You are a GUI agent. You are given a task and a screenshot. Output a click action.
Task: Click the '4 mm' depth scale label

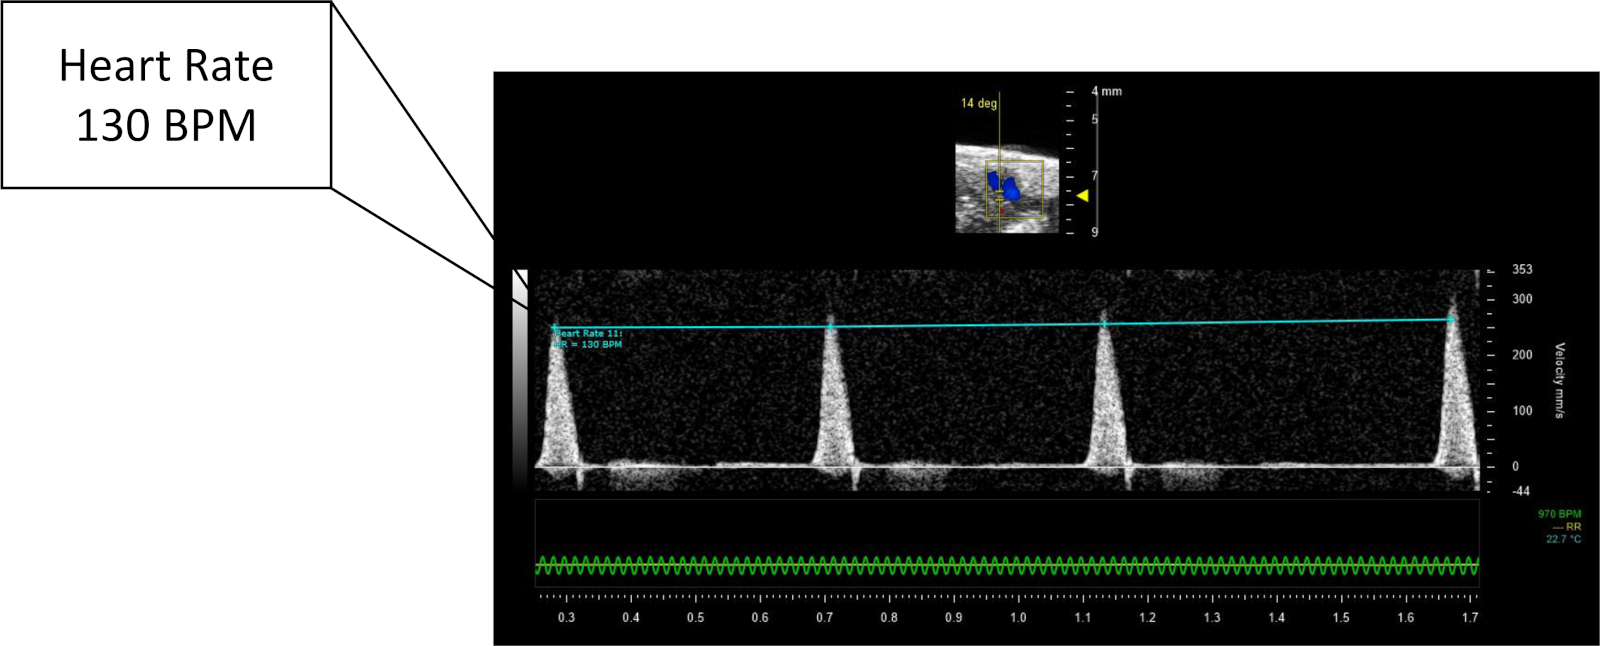(x=1106, y=91)
